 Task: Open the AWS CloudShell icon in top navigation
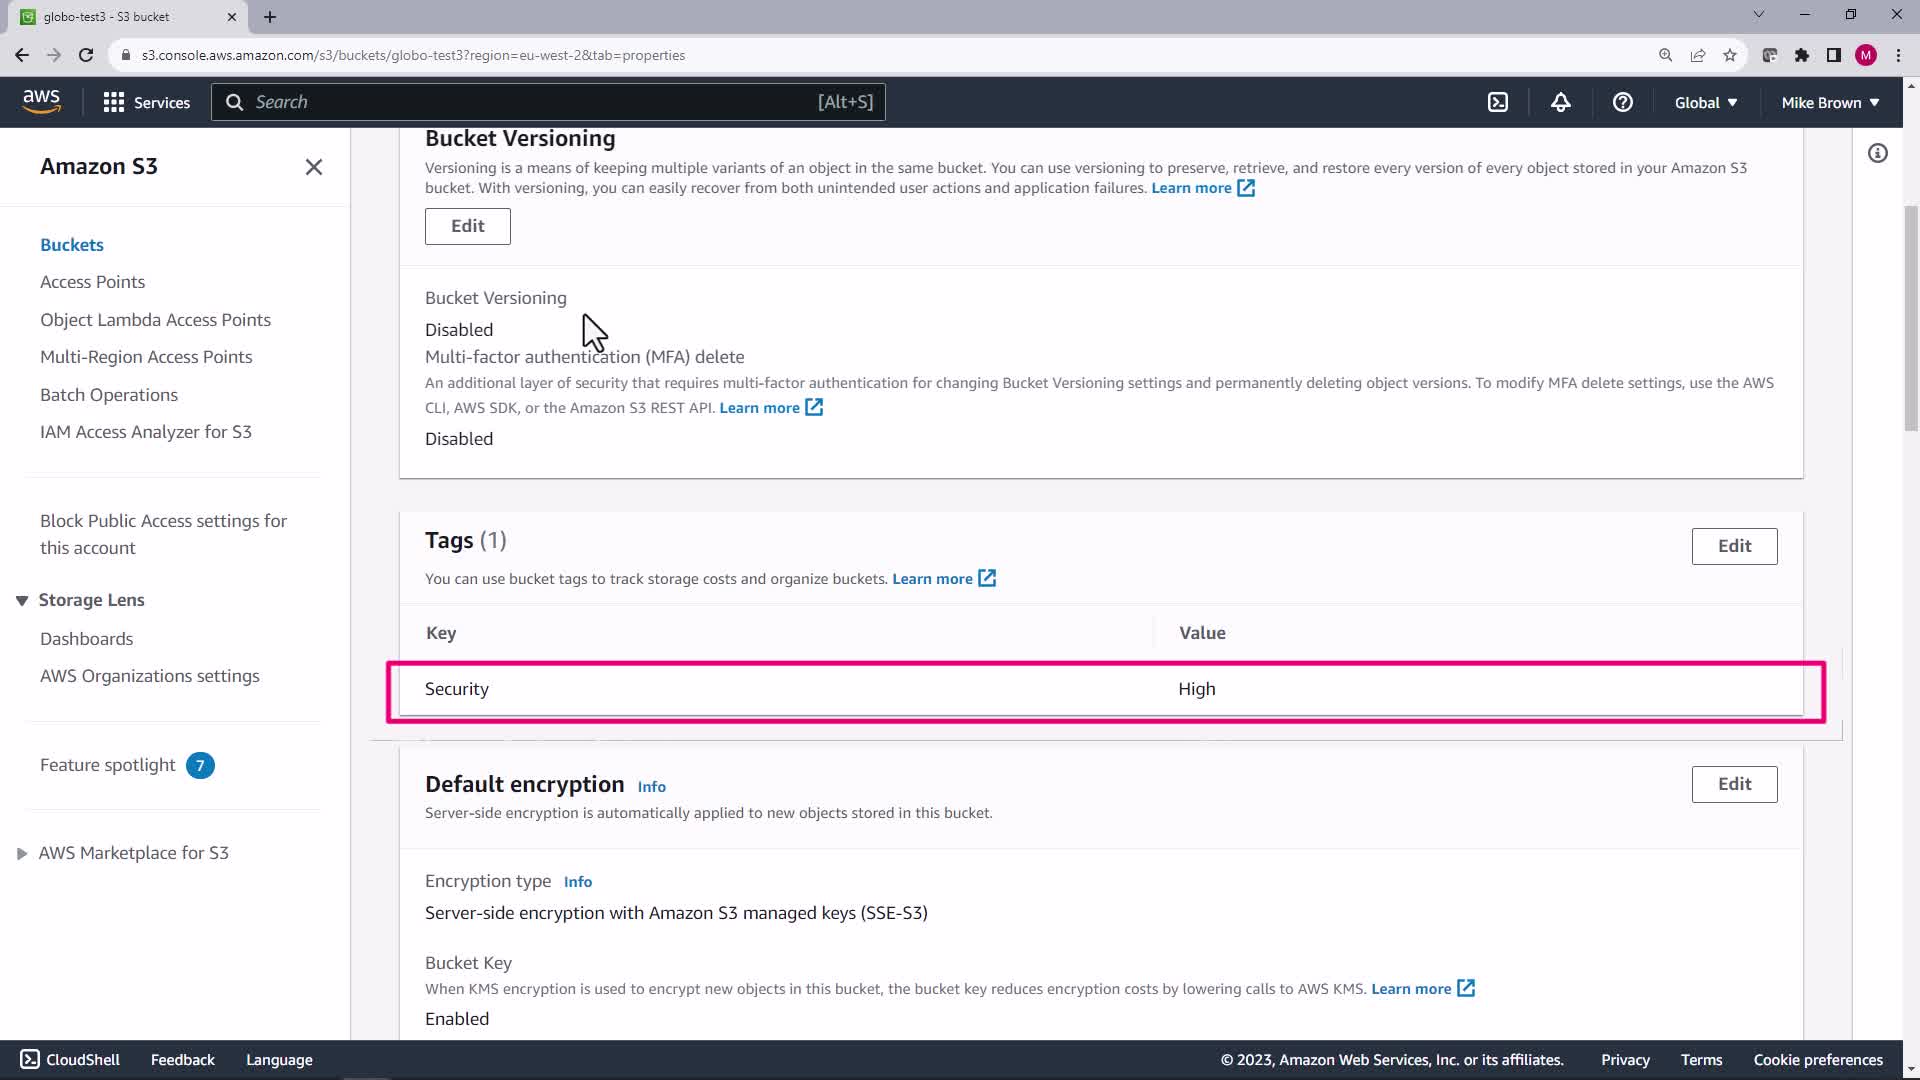1497,102
